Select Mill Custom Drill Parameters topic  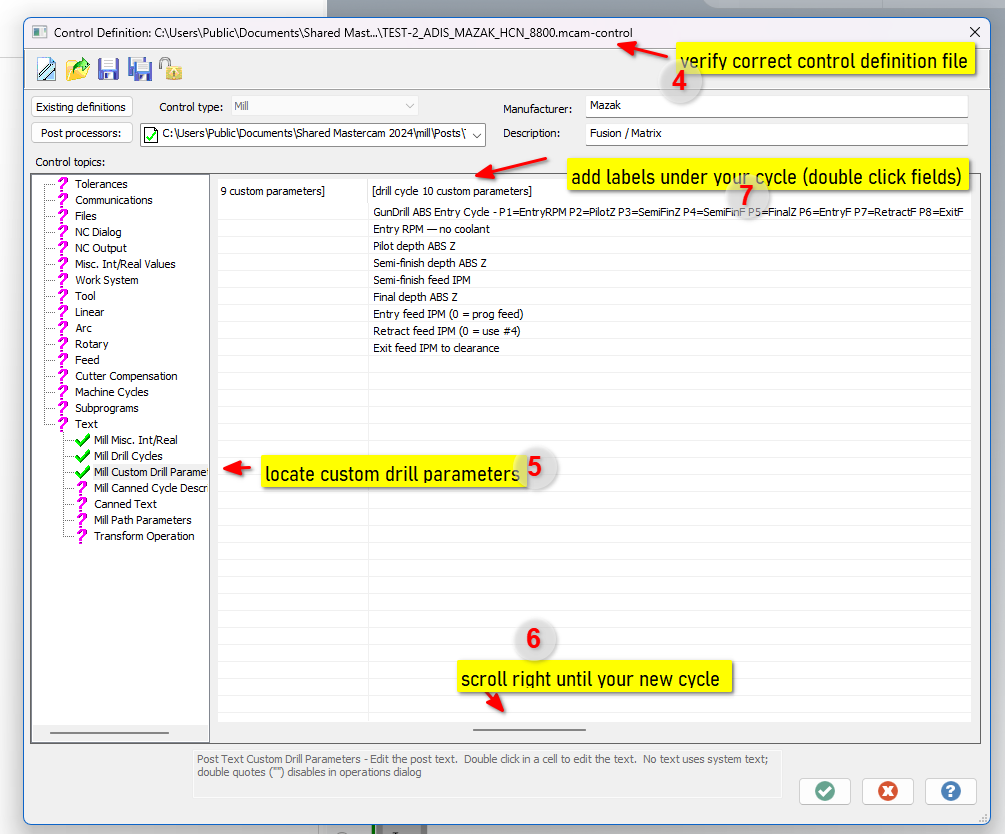(x=132, y=471)
